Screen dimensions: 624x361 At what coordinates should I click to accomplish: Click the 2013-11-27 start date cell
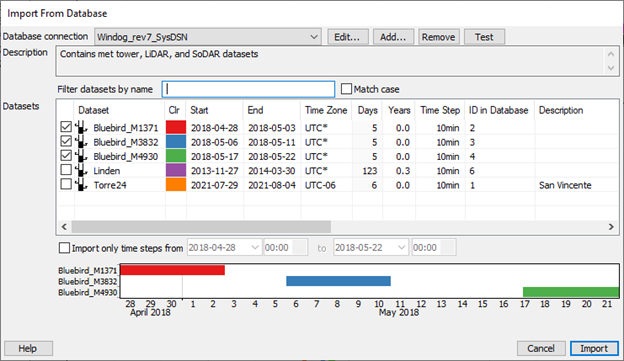(214, 171)
